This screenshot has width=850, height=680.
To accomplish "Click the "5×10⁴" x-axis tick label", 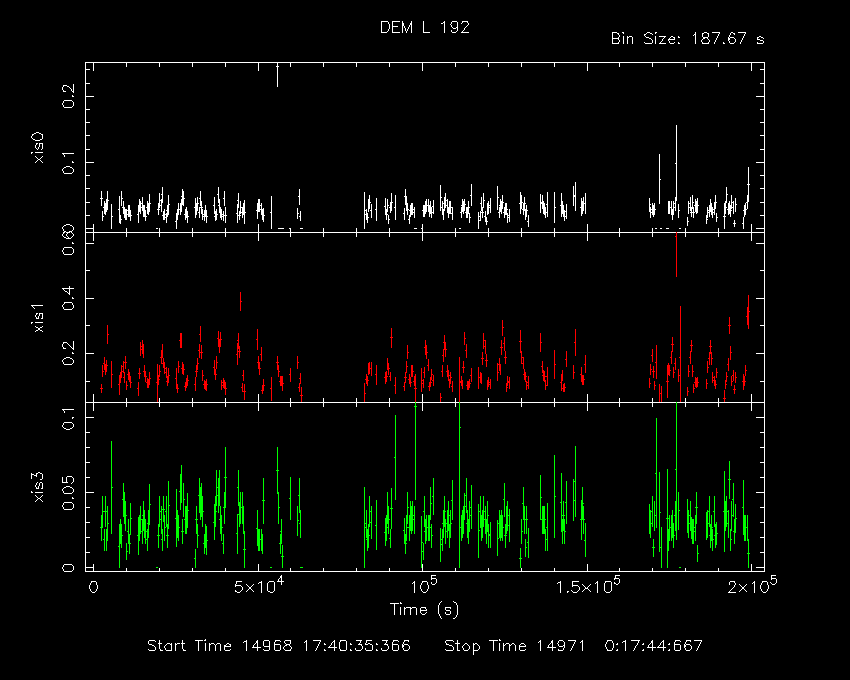I will (x=259, y=586).
